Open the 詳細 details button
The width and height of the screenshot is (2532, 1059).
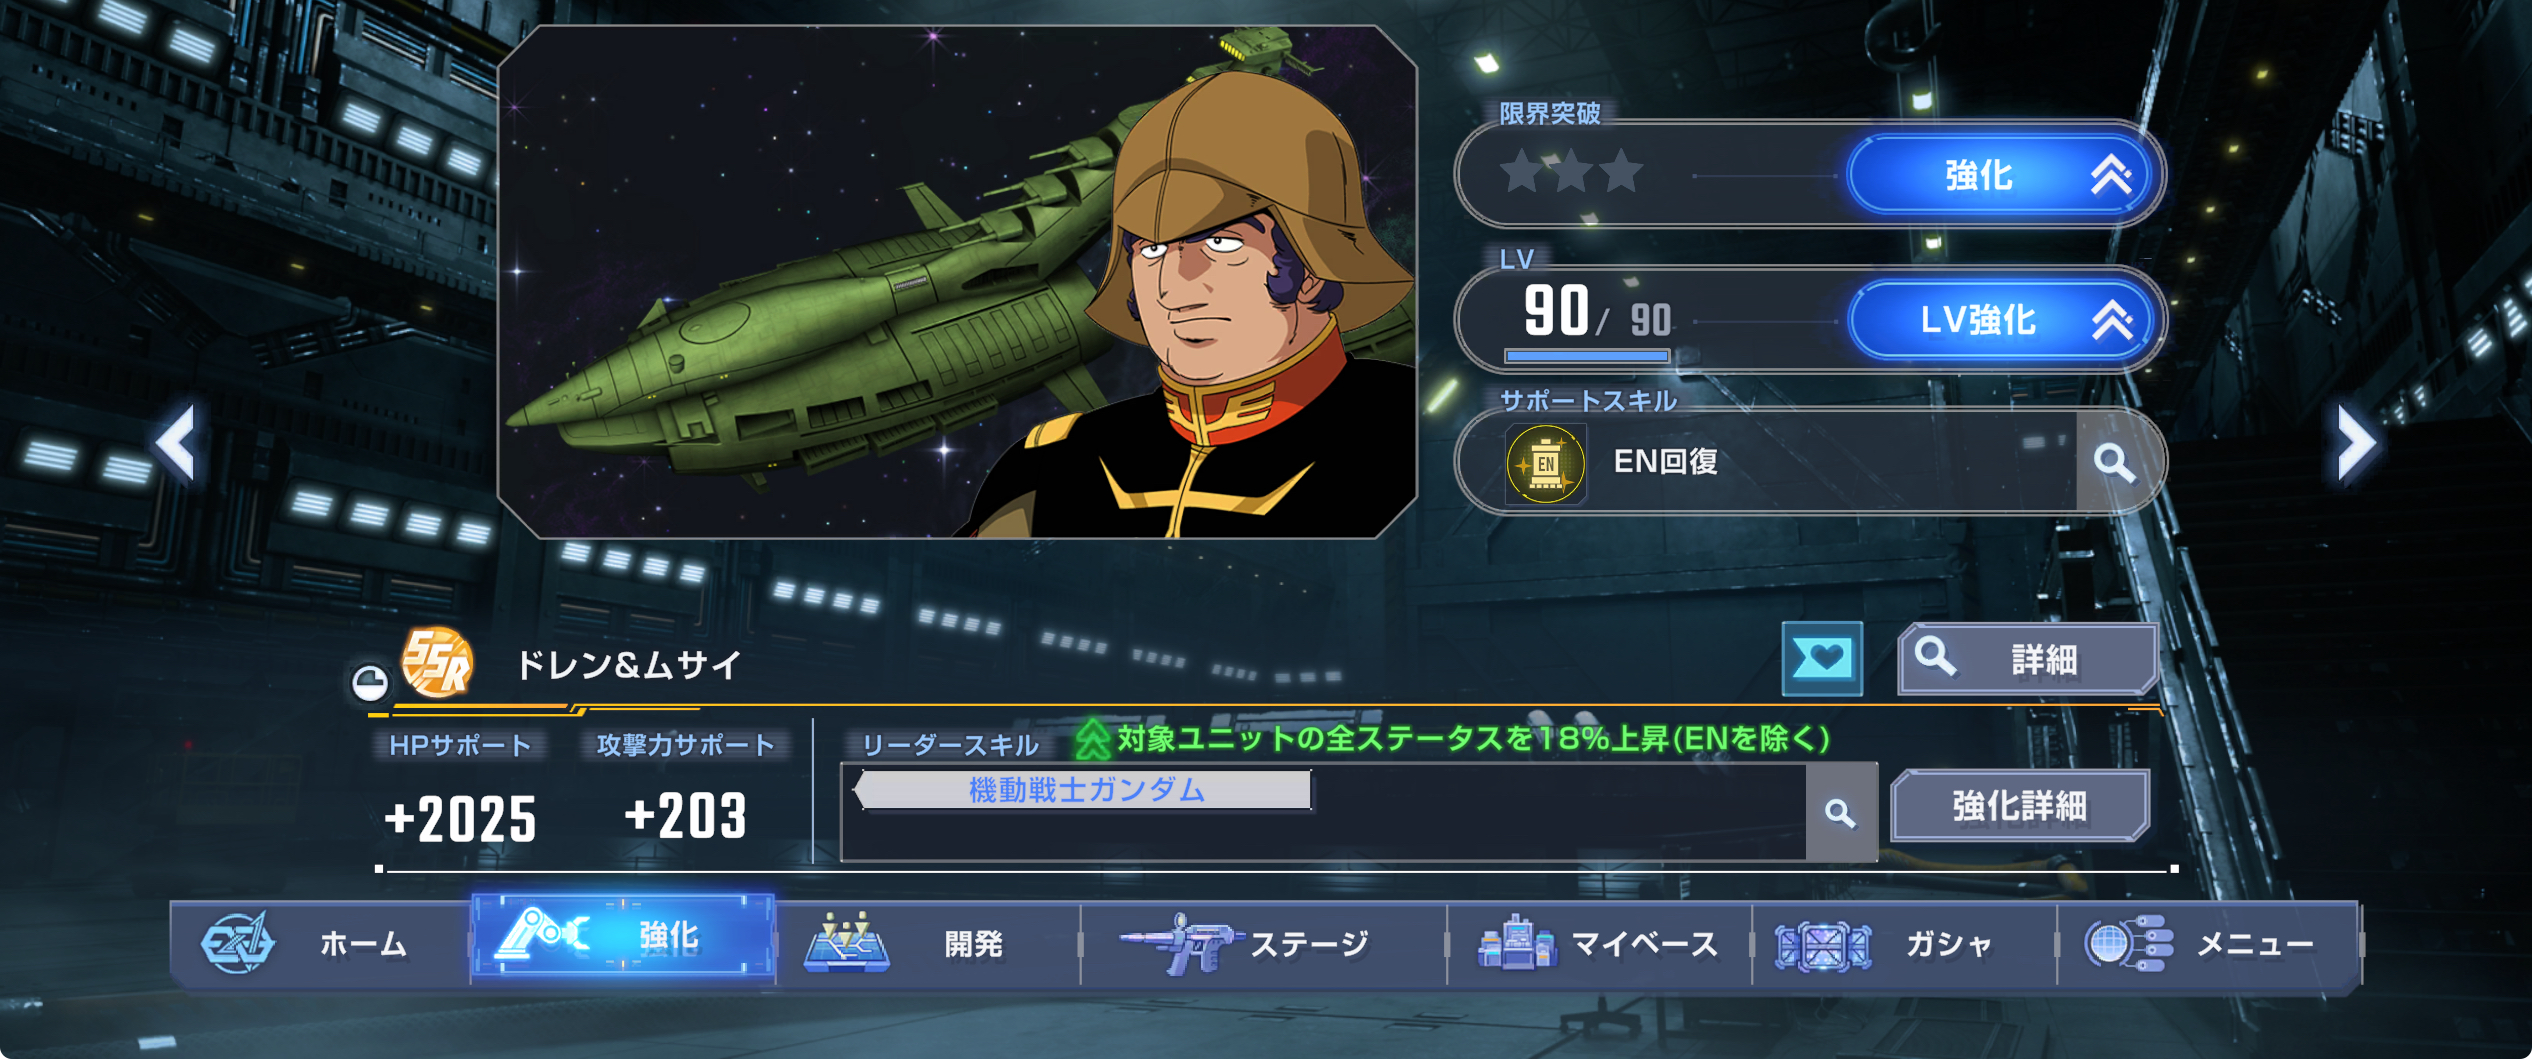tap(2028, 659)
